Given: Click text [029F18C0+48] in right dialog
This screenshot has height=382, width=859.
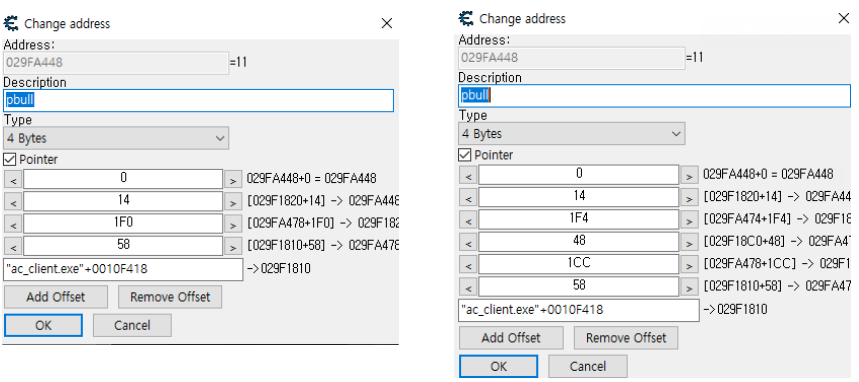Looking at the screenshot, I should point(743,241).
